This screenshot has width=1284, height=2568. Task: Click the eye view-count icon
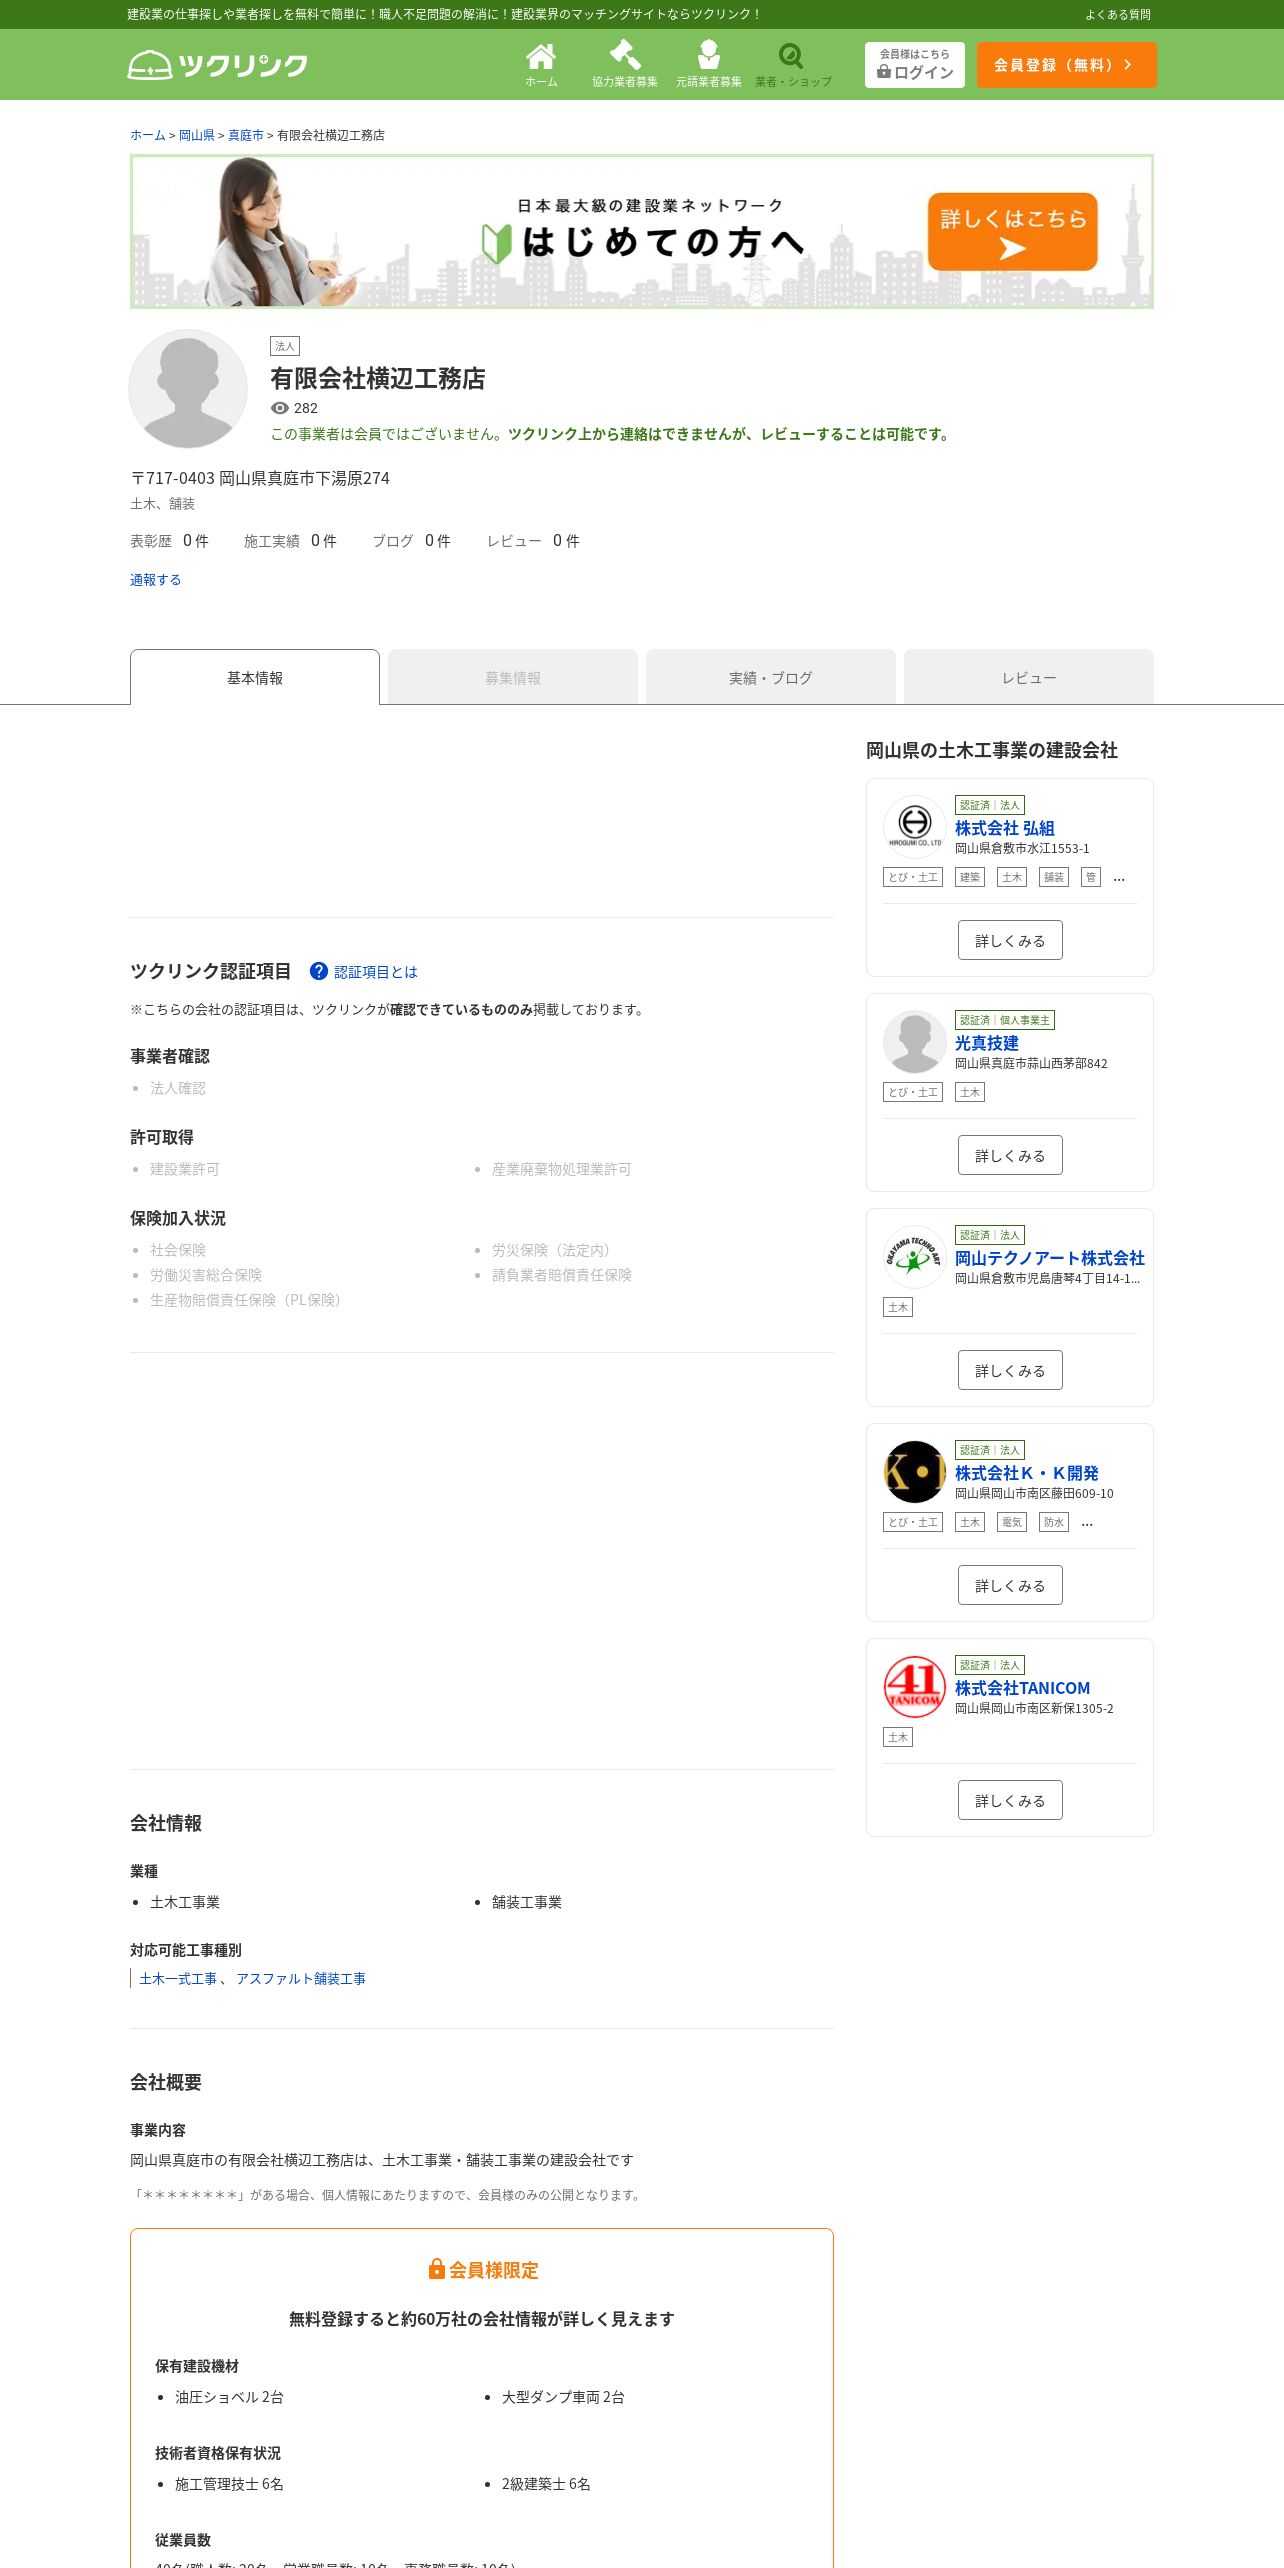point(280,408)
